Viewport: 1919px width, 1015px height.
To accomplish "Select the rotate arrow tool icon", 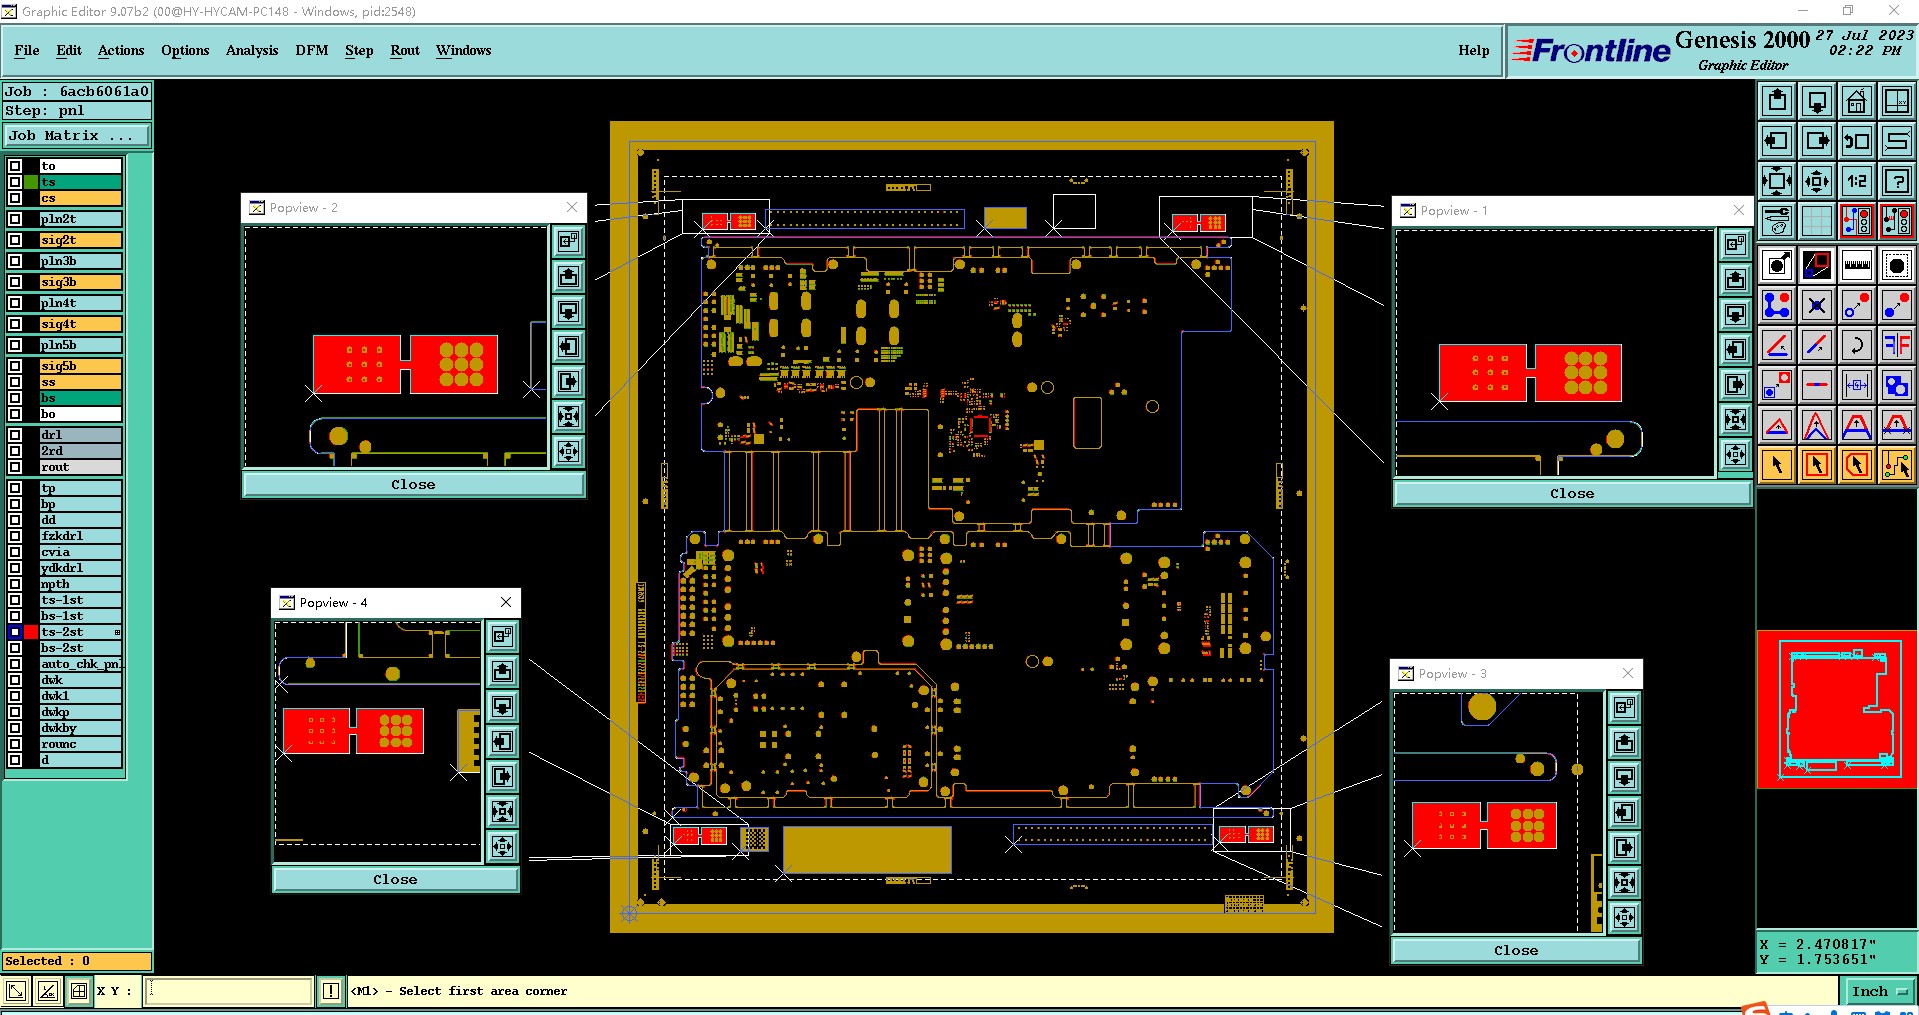I will tap(1857, 345).
